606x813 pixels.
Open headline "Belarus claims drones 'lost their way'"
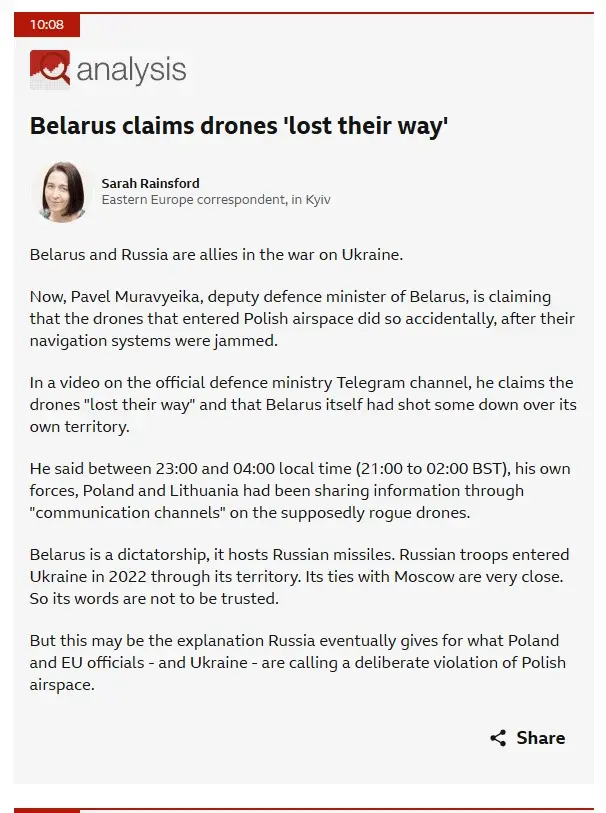238,127
